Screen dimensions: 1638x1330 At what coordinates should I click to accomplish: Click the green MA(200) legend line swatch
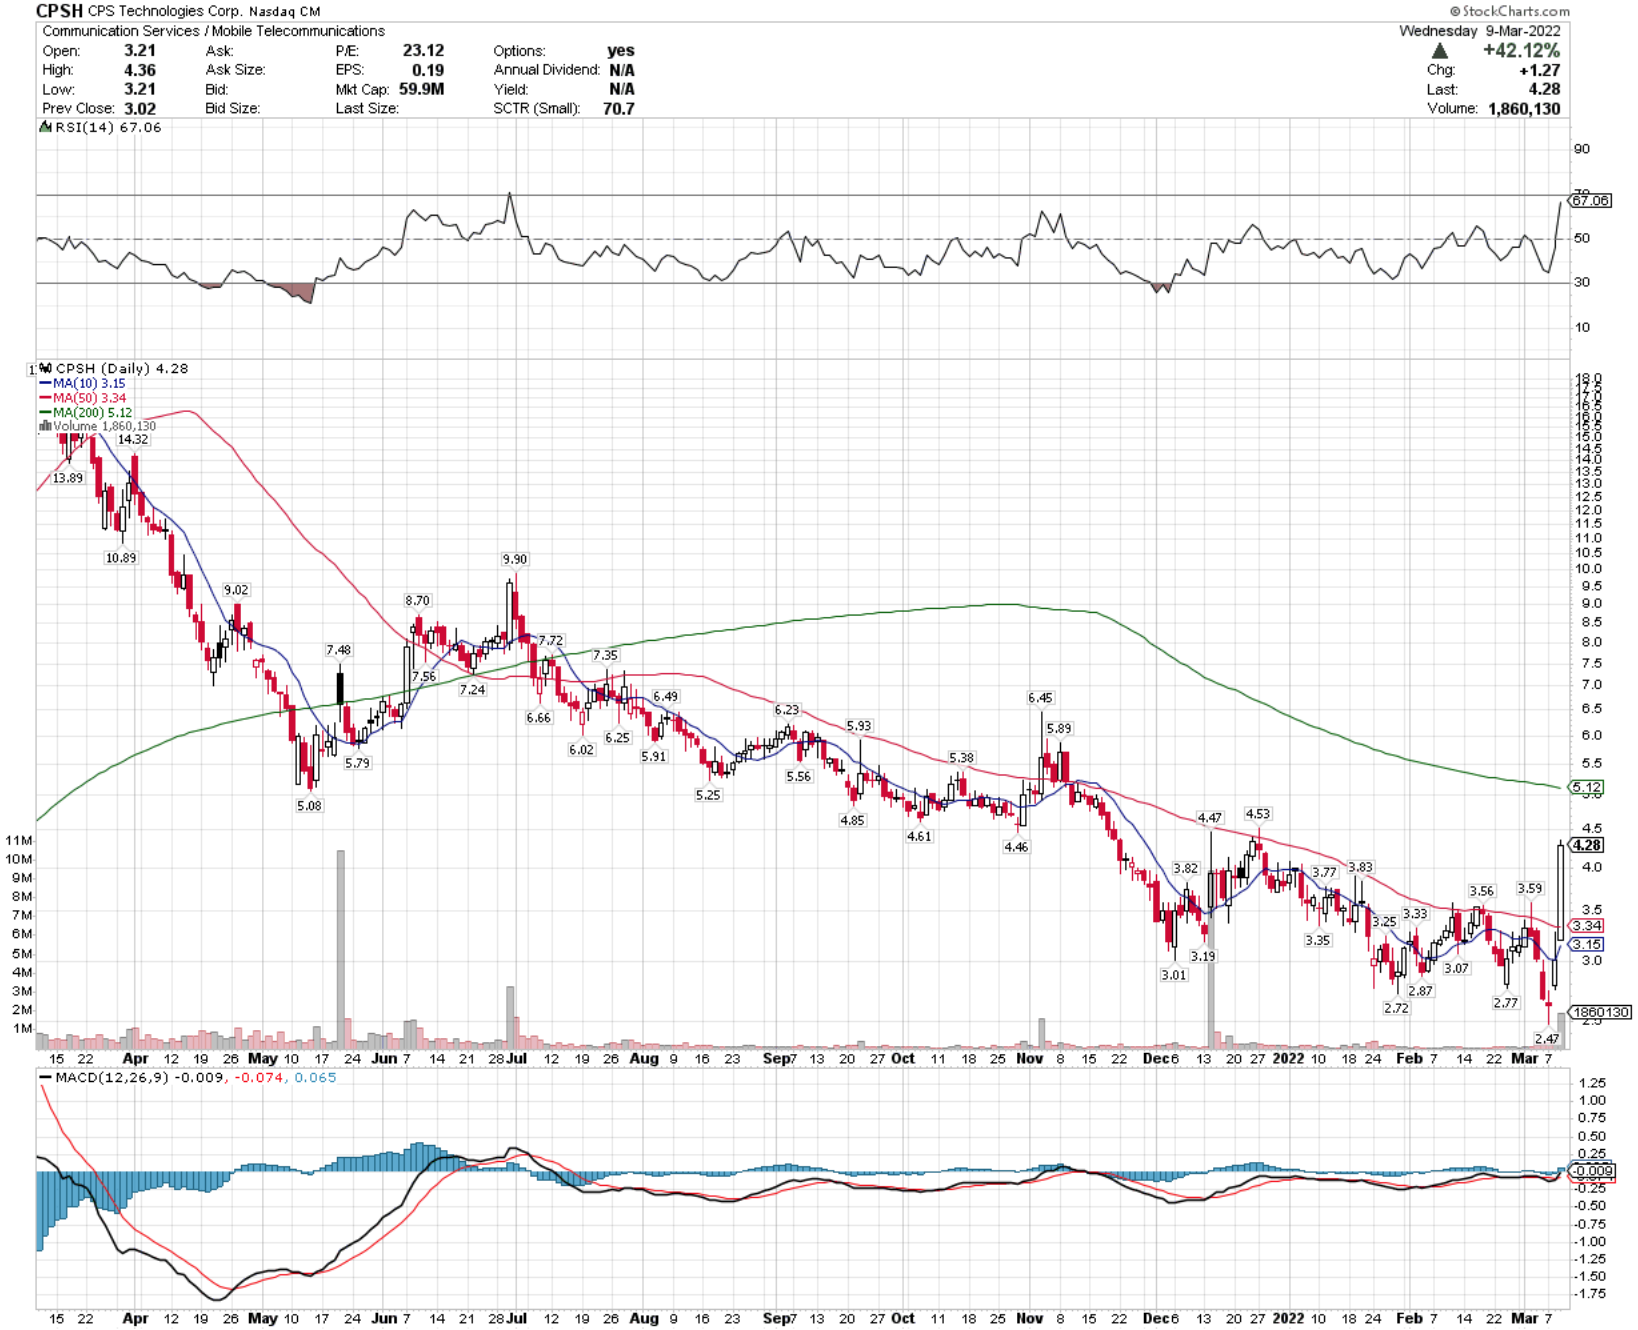point(45,412)
